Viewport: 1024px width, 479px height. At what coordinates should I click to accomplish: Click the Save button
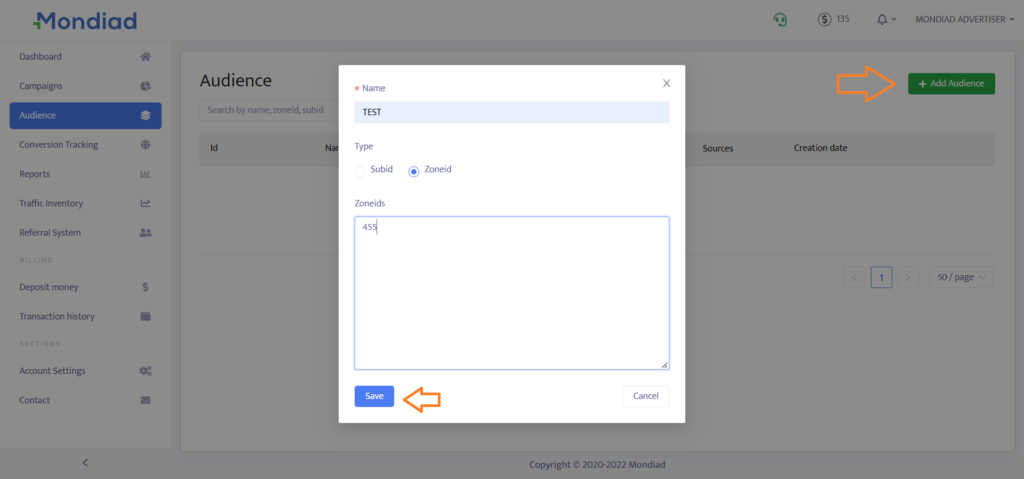[374, 396]
